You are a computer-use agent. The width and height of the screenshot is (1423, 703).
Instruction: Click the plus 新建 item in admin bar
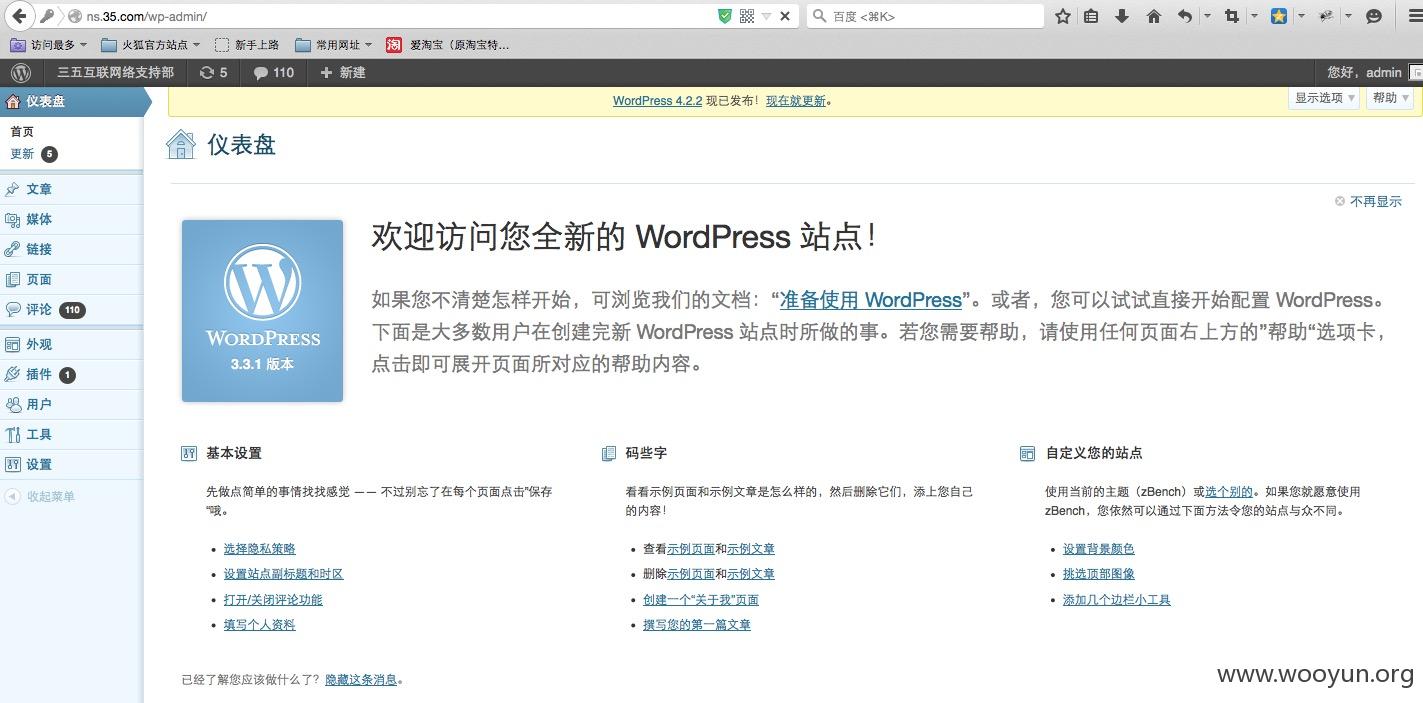coord(343,72)
